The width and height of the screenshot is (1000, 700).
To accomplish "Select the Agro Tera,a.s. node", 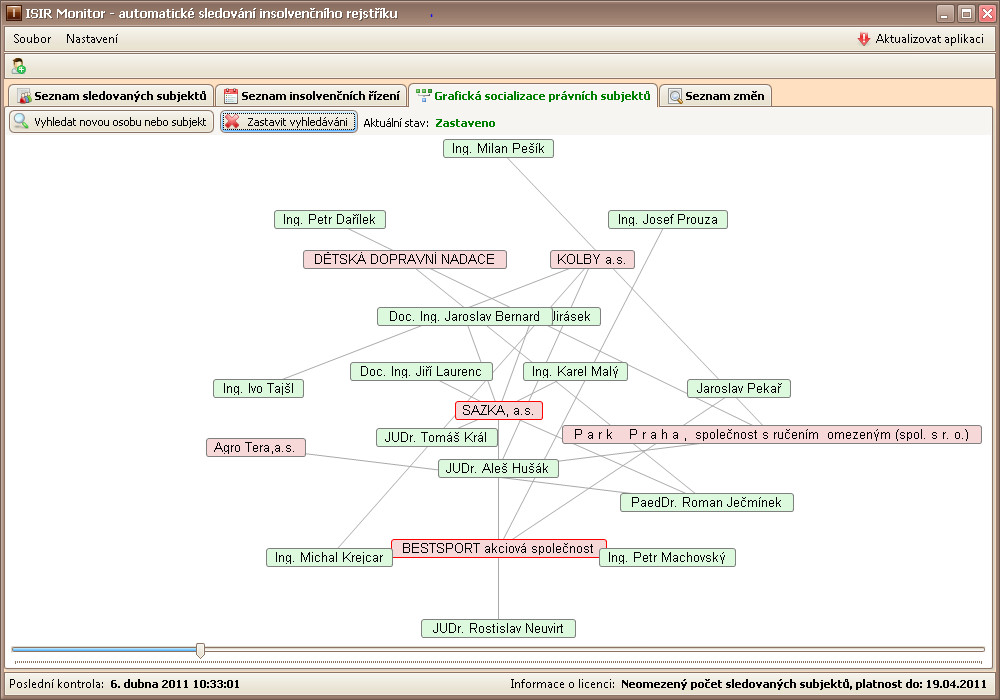I will click(256, 448).
